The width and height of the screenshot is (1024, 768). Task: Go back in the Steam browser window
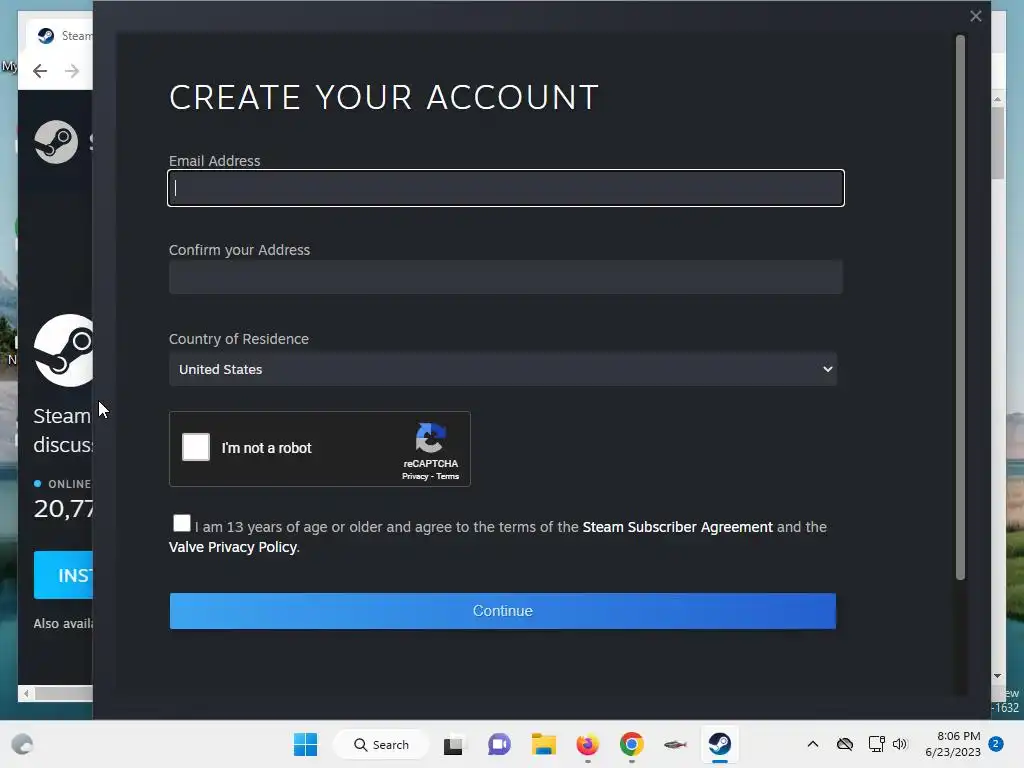(x=40, y=71)
